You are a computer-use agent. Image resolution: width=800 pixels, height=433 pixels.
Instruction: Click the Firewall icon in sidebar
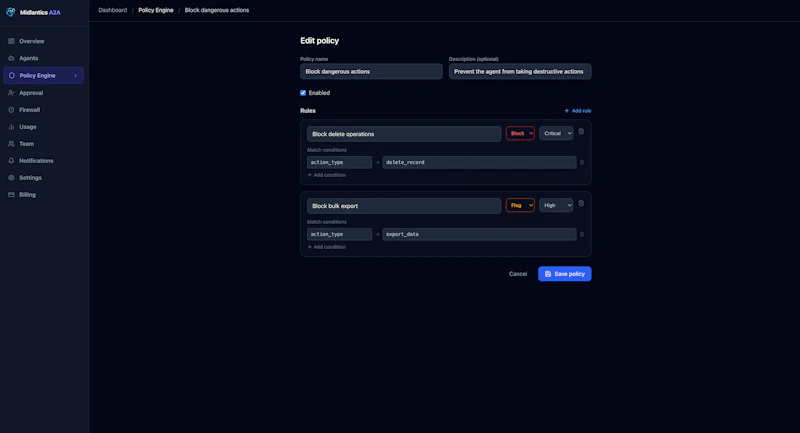(11, 110)
